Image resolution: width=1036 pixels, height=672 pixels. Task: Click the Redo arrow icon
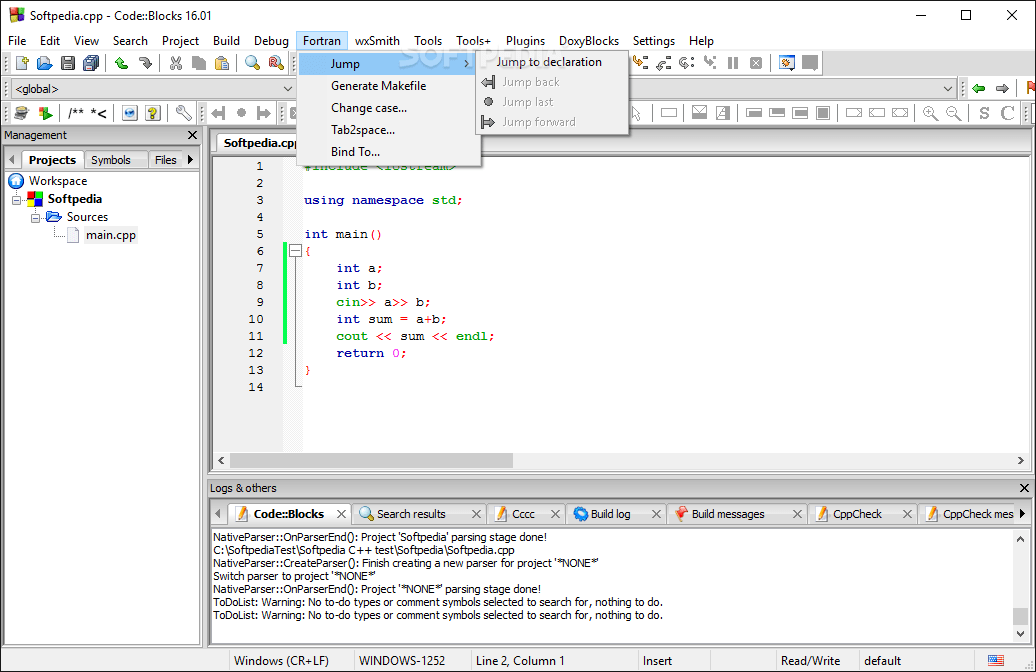145,63
